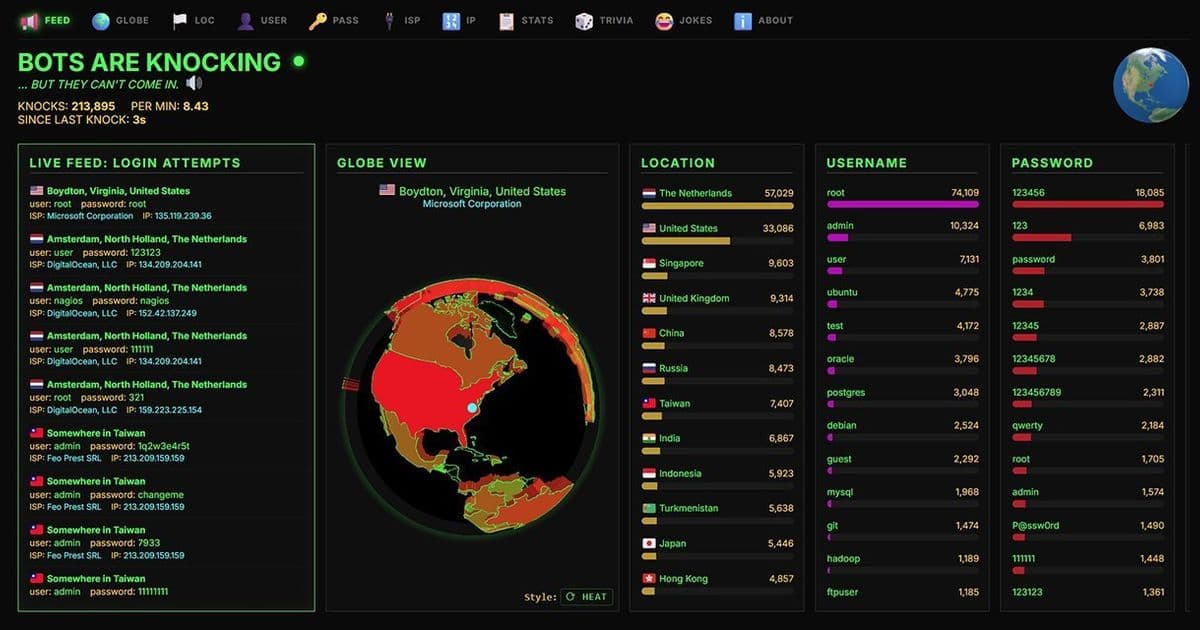
Task: Click the LOC flag icon
Action: 181,19
